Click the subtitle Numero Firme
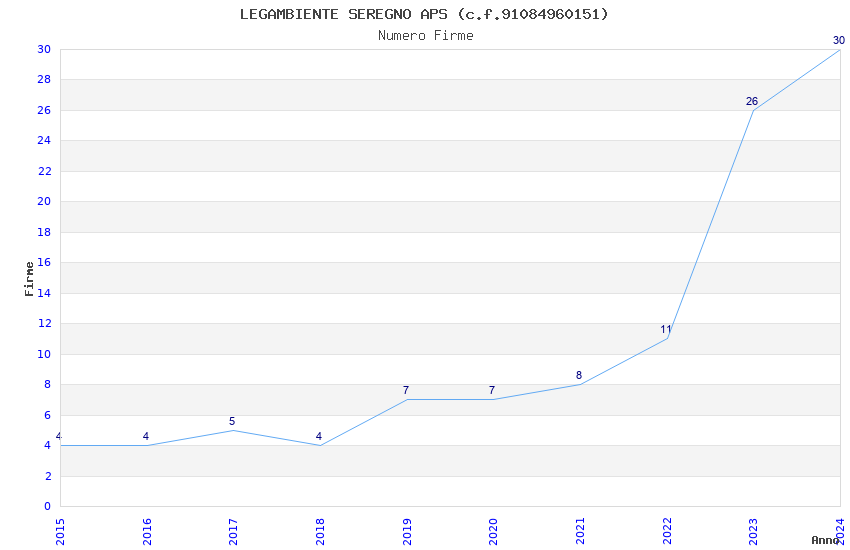850x550 pixels. pyautogui.click(x=426, y=36)
